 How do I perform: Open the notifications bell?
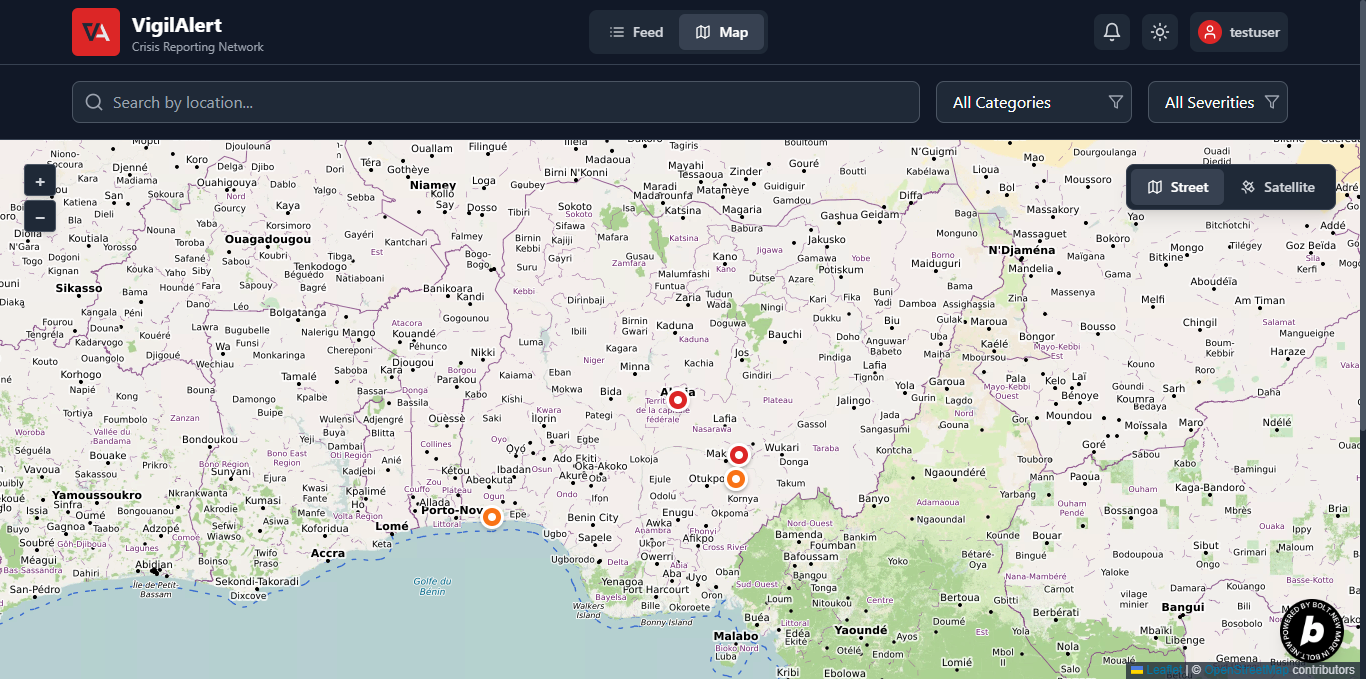tap(1112, 32)
